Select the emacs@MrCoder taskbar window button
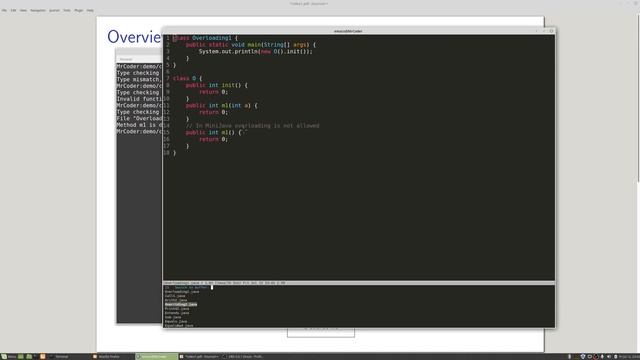Screen dimensions: 640x360 [x=157, y=356]
